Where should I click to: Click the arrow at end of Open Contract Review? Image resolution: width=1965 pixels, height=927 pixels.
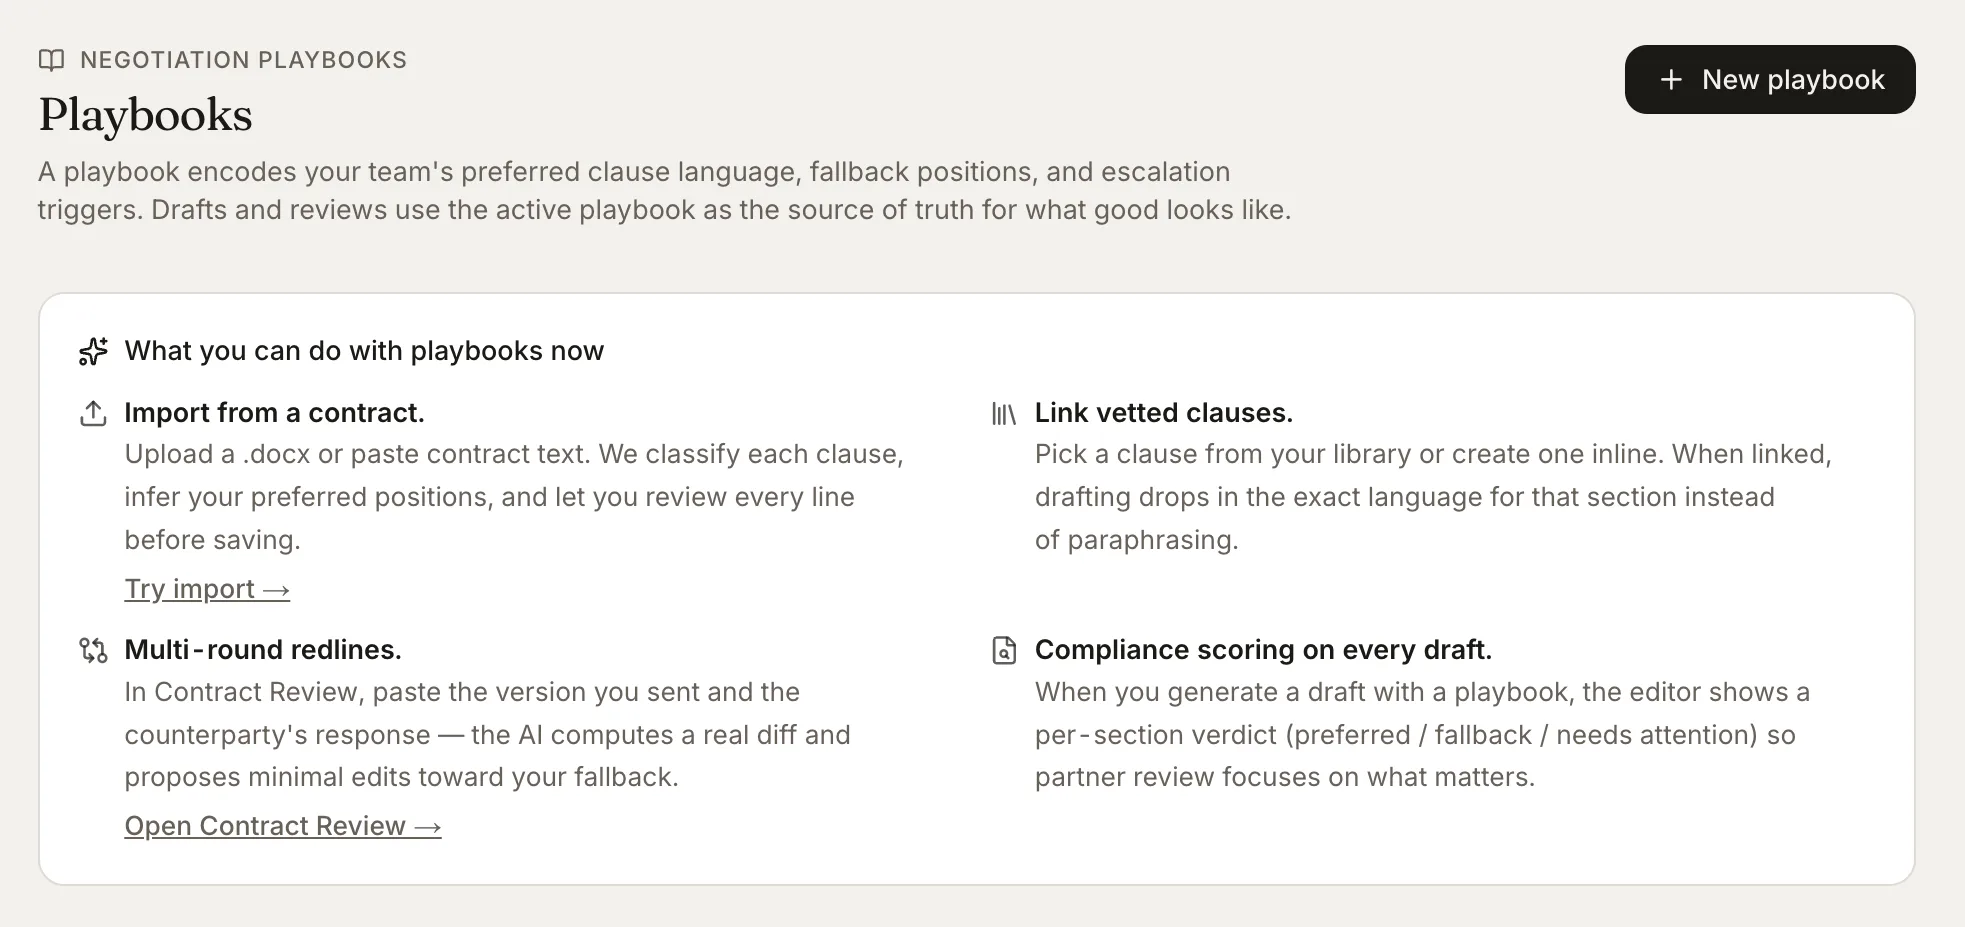pyautogui.click(x=427, y=827)
